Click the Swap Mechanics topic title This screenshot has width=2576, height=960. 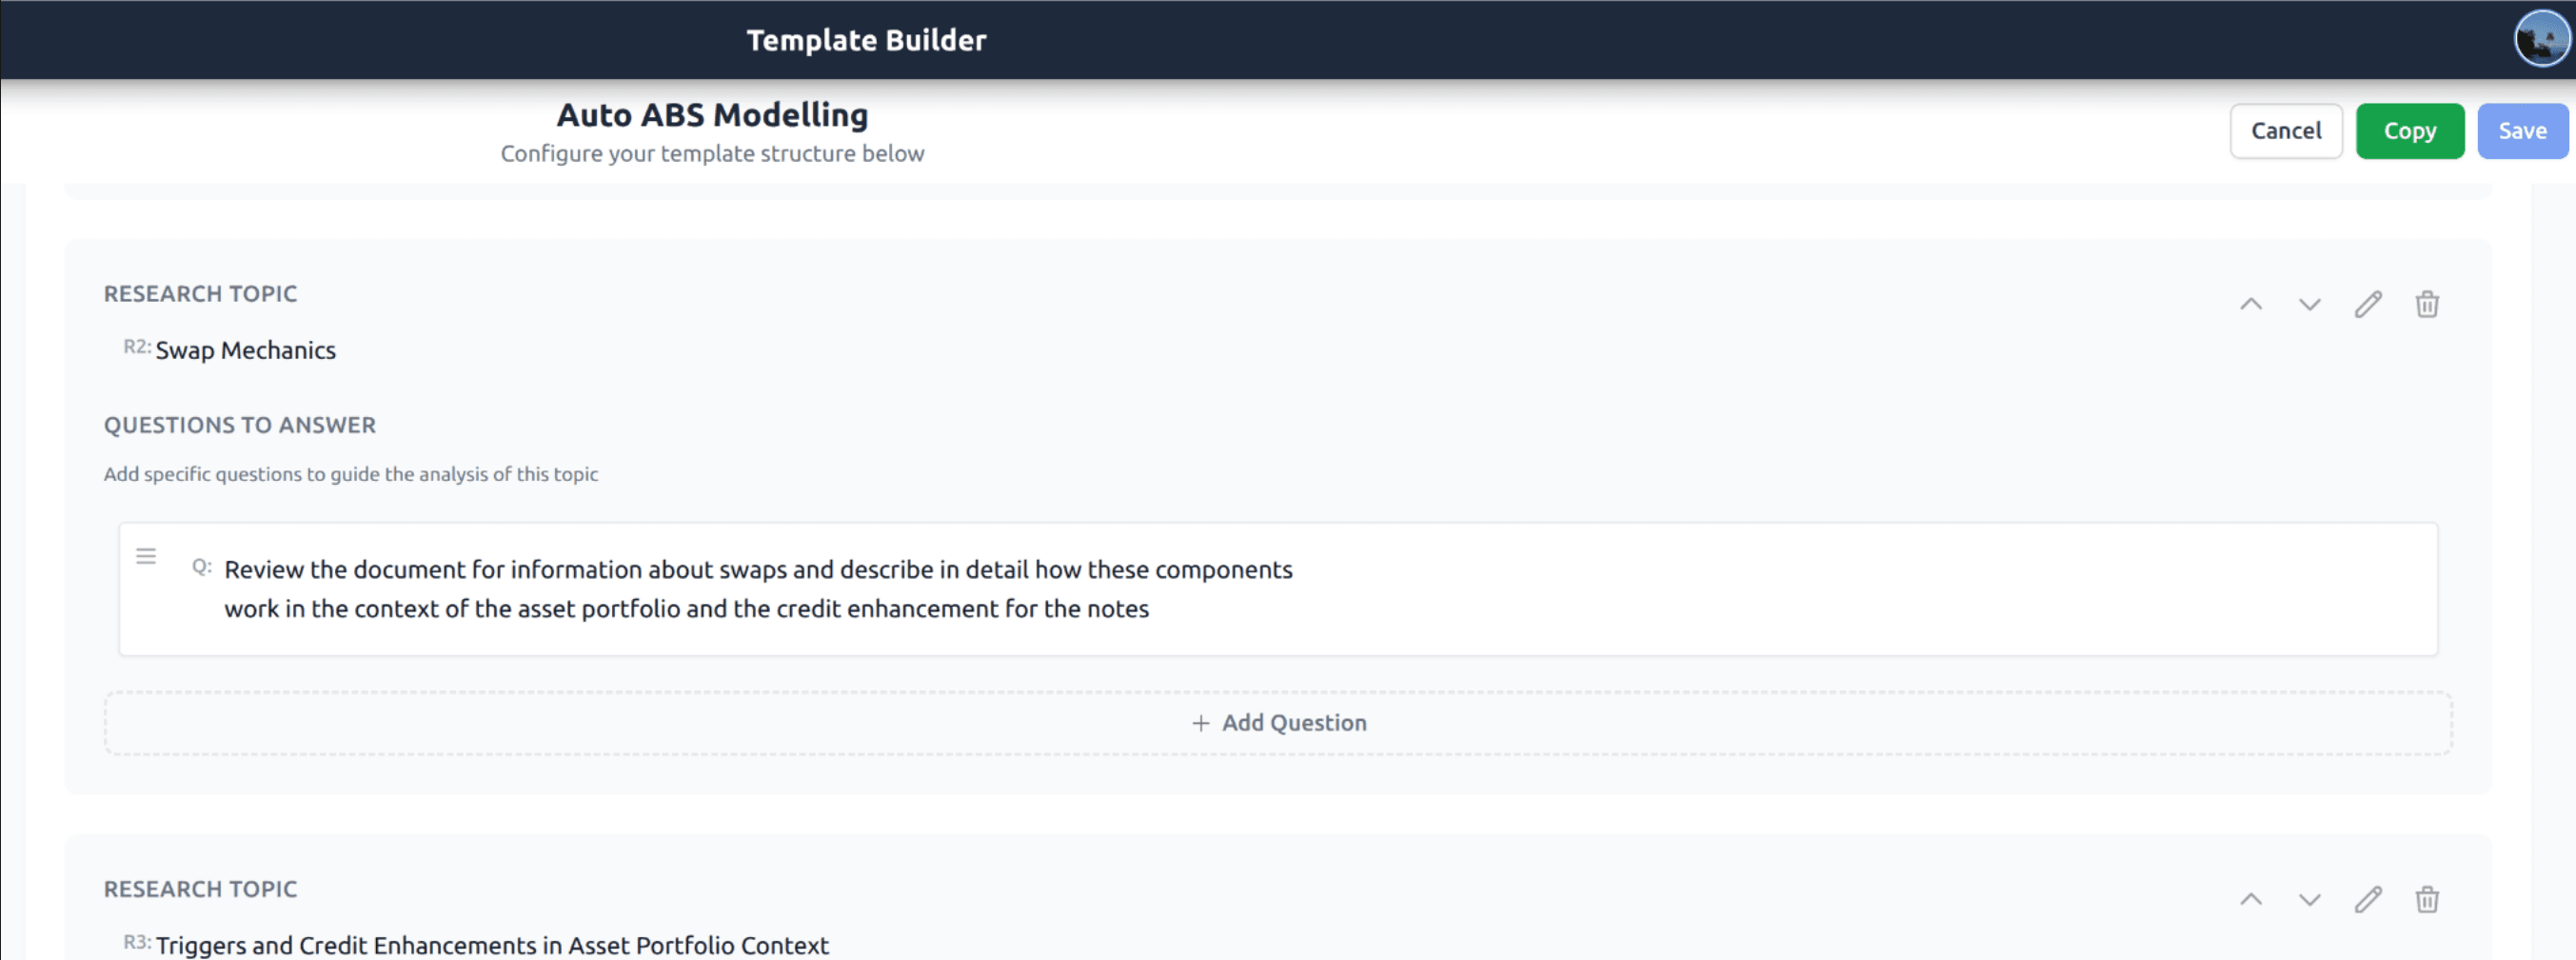[245, 350]
